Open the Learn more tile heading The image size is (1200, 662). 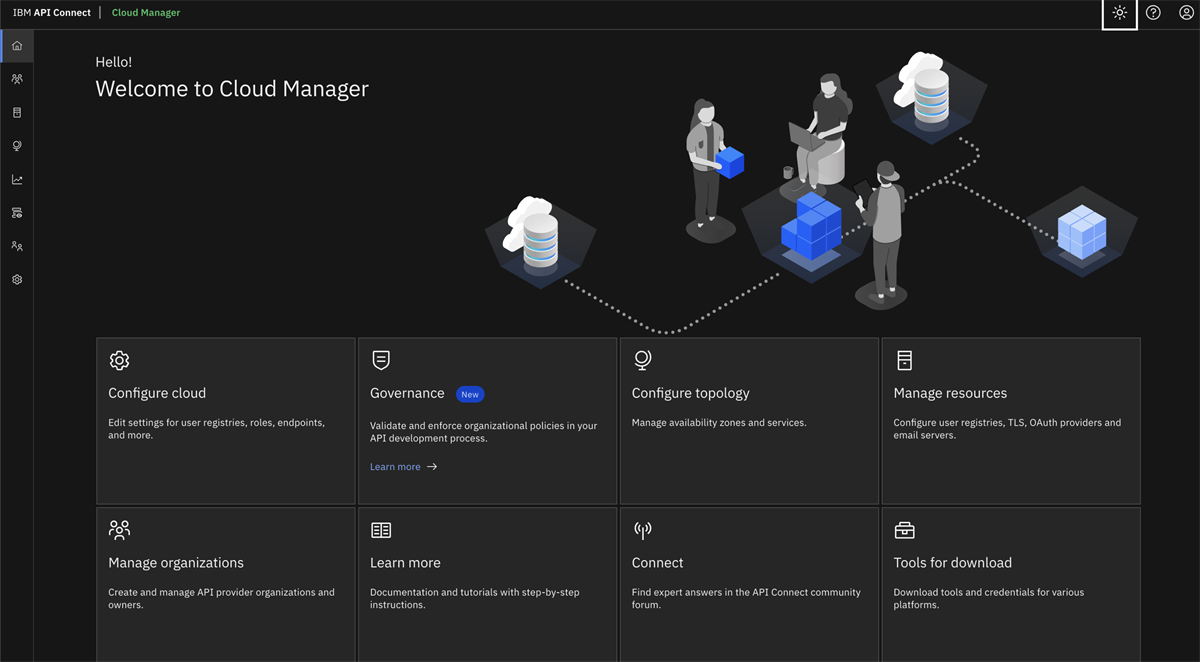pyautogui.click(x=405, y=563)
